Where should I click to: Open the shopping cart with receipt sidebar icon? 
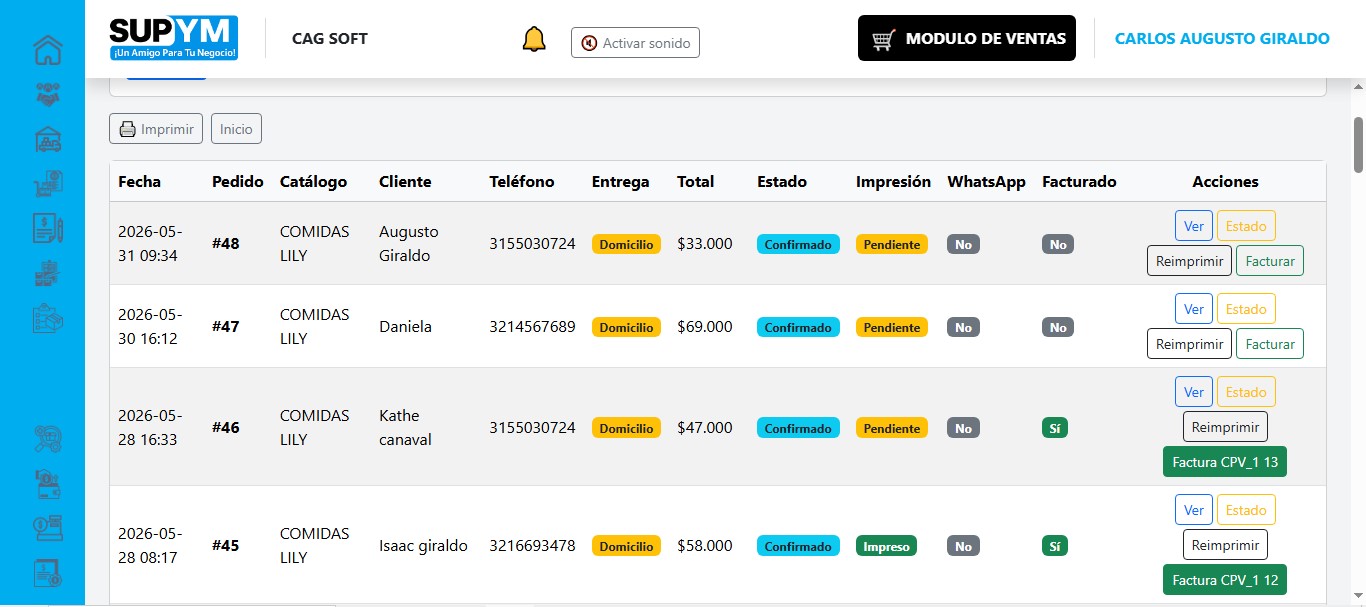pyautogui.click(x=48, y=183)
